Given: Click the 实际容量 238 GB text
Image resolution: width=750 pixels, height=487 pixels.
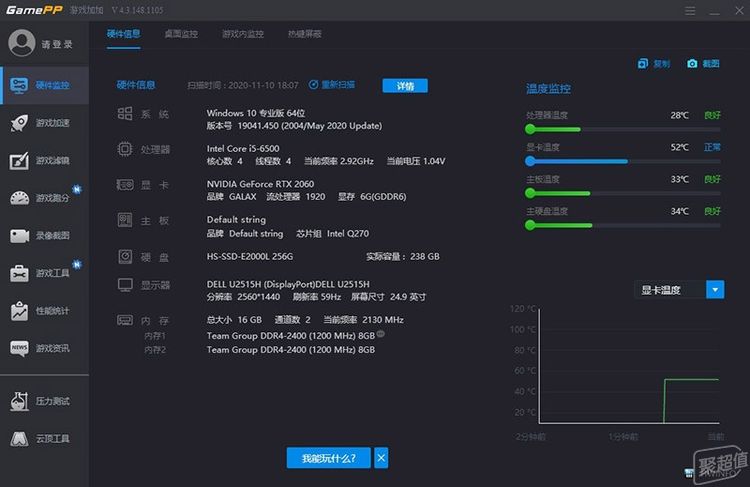Looking at the screenshot, I should click(403, 256).
